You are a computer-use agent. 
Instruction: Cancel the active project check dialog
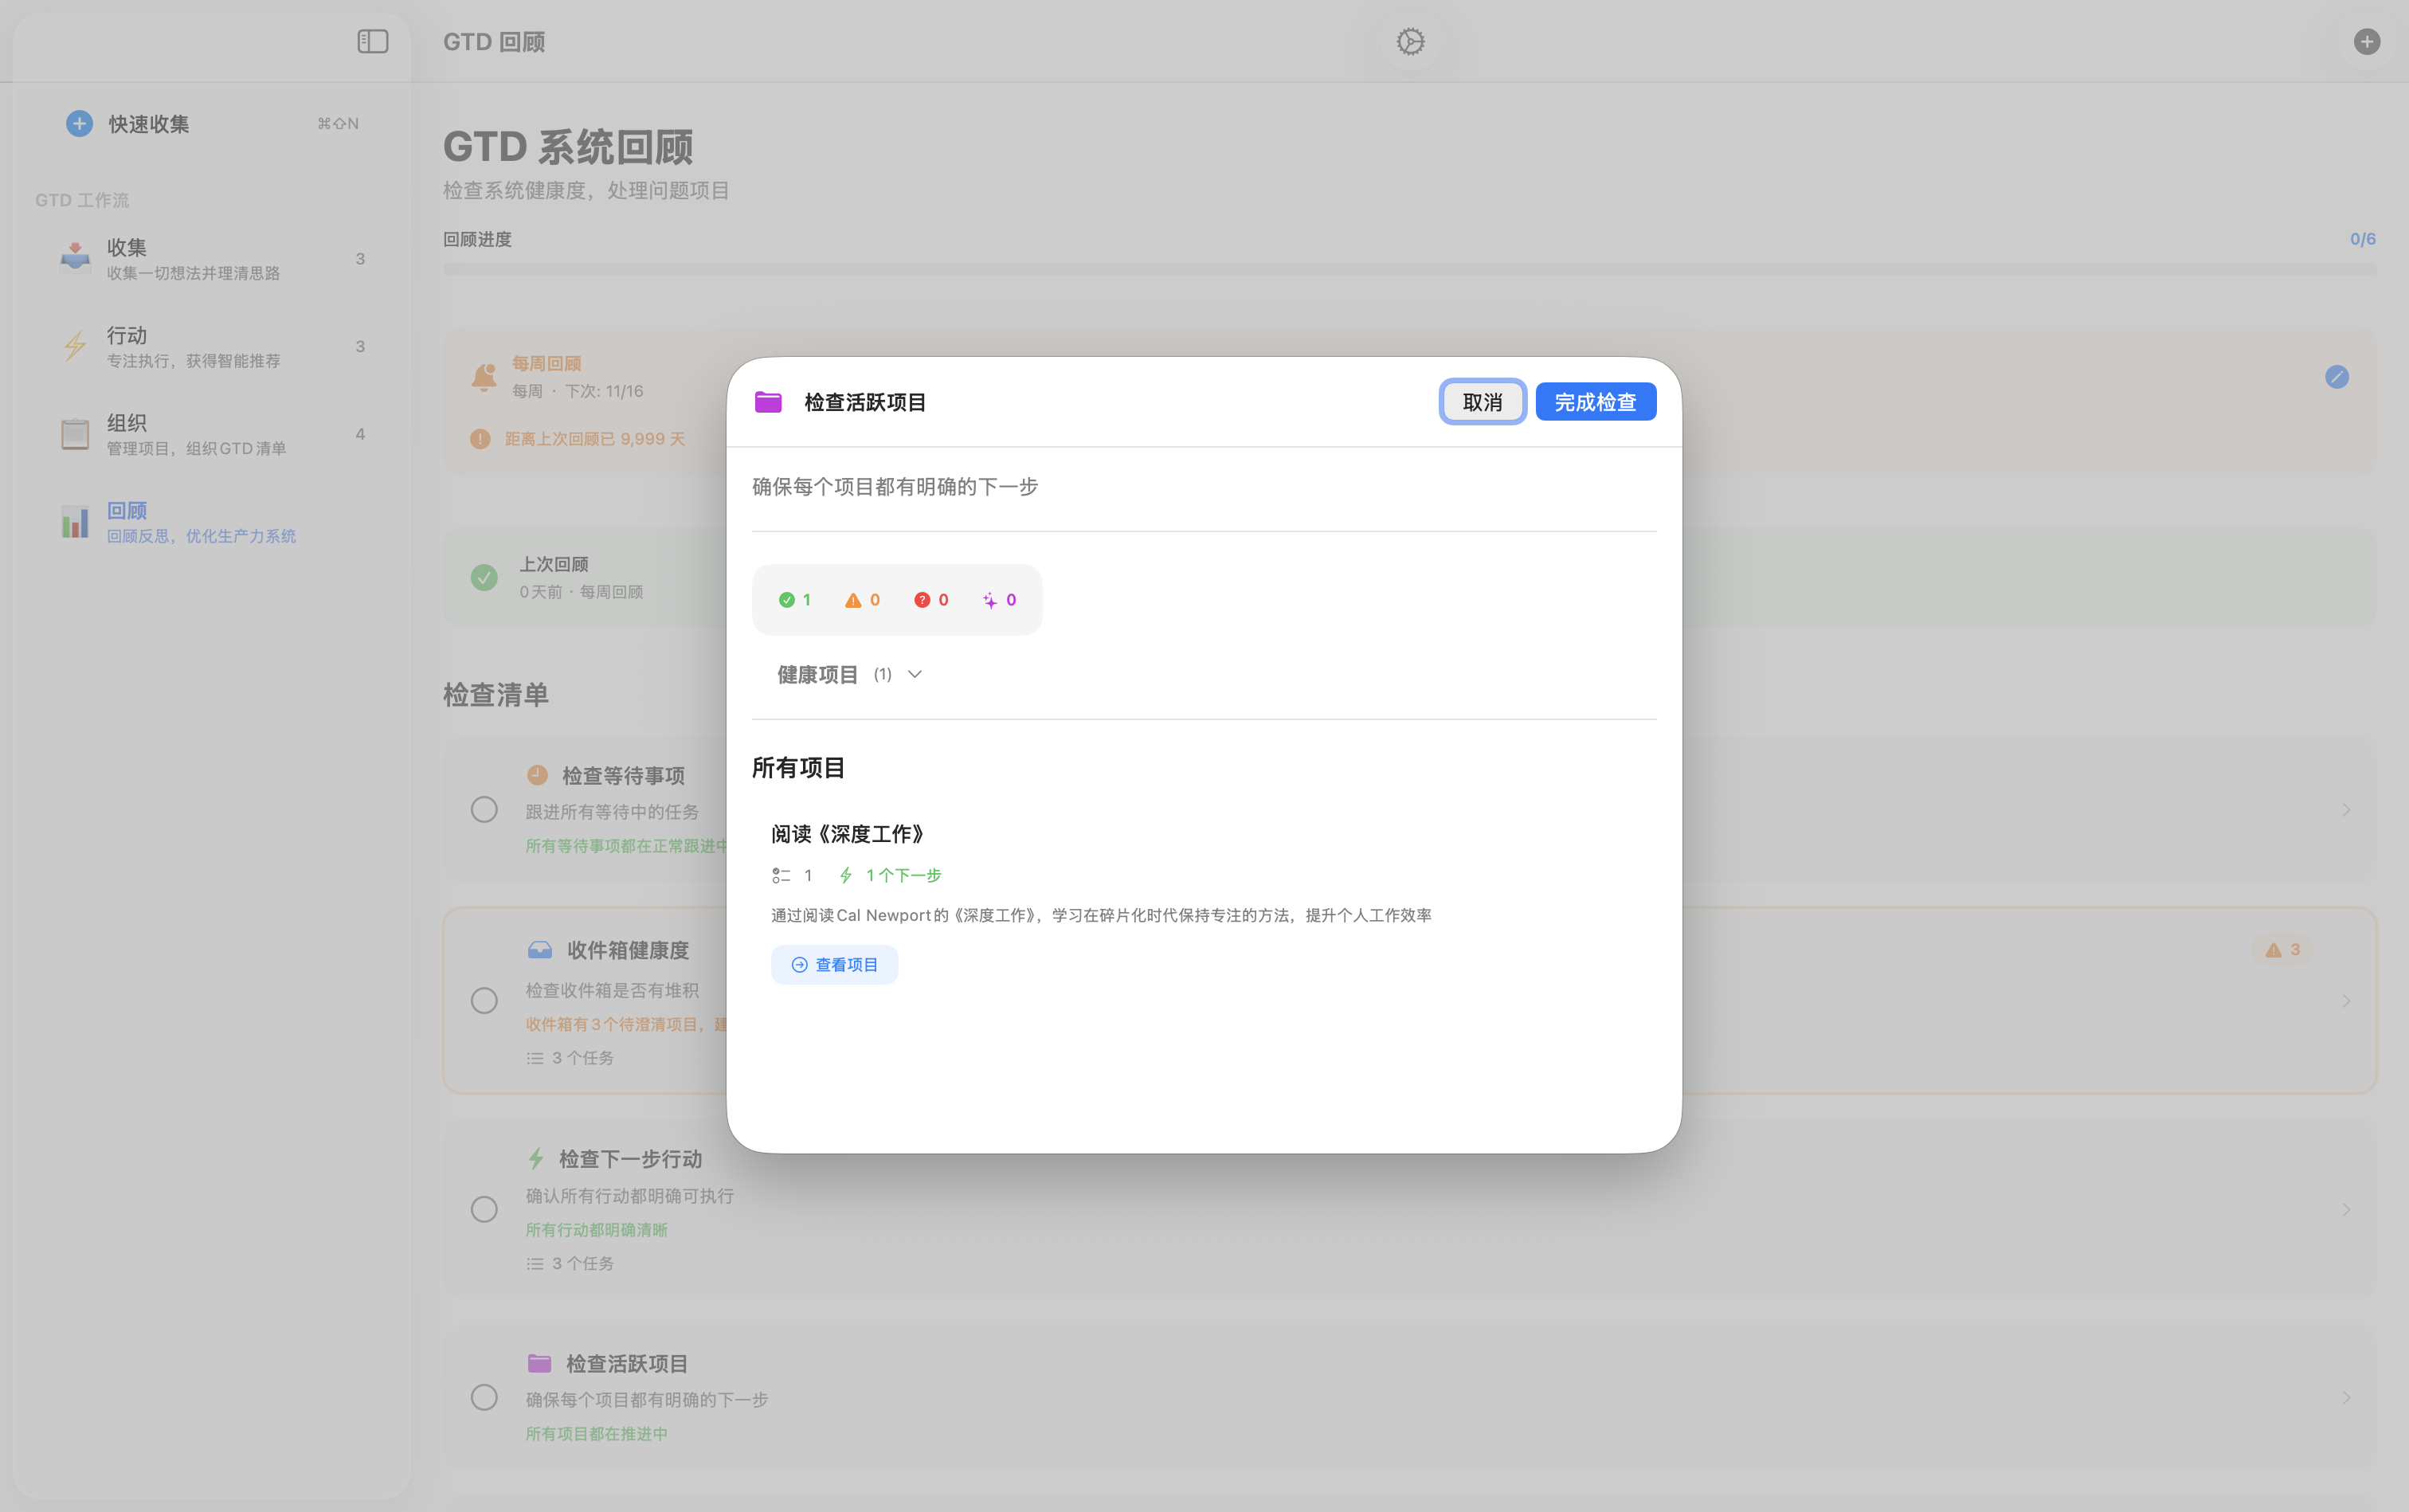(x=1482, y=401)
